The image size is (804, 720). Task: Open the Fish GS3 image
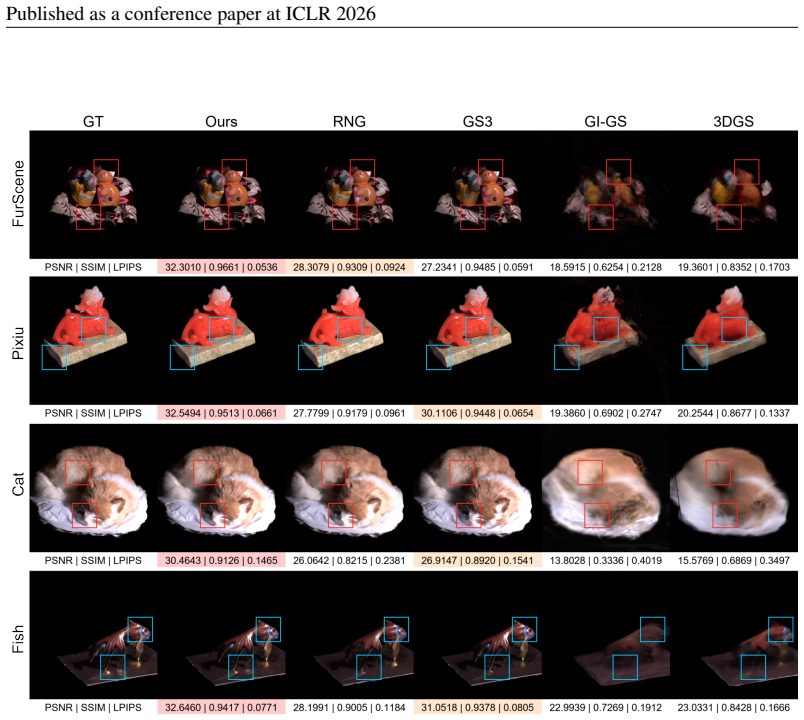click(478, 635)
